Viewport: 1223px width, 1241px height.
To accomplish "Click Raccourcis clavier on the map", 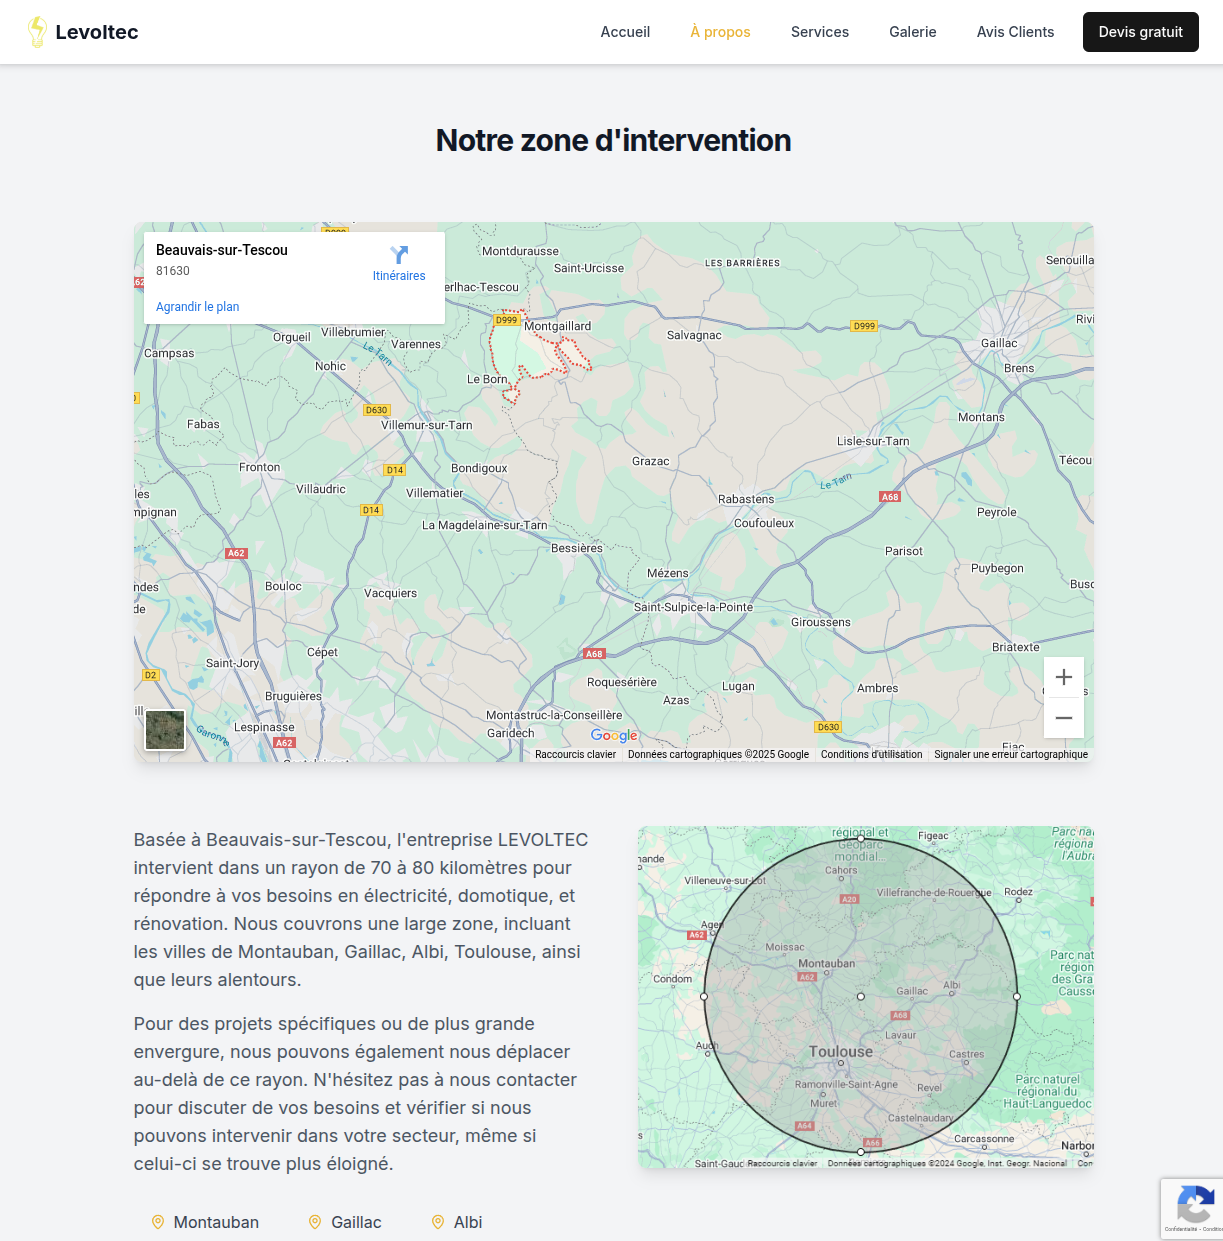I will [575, 755].
